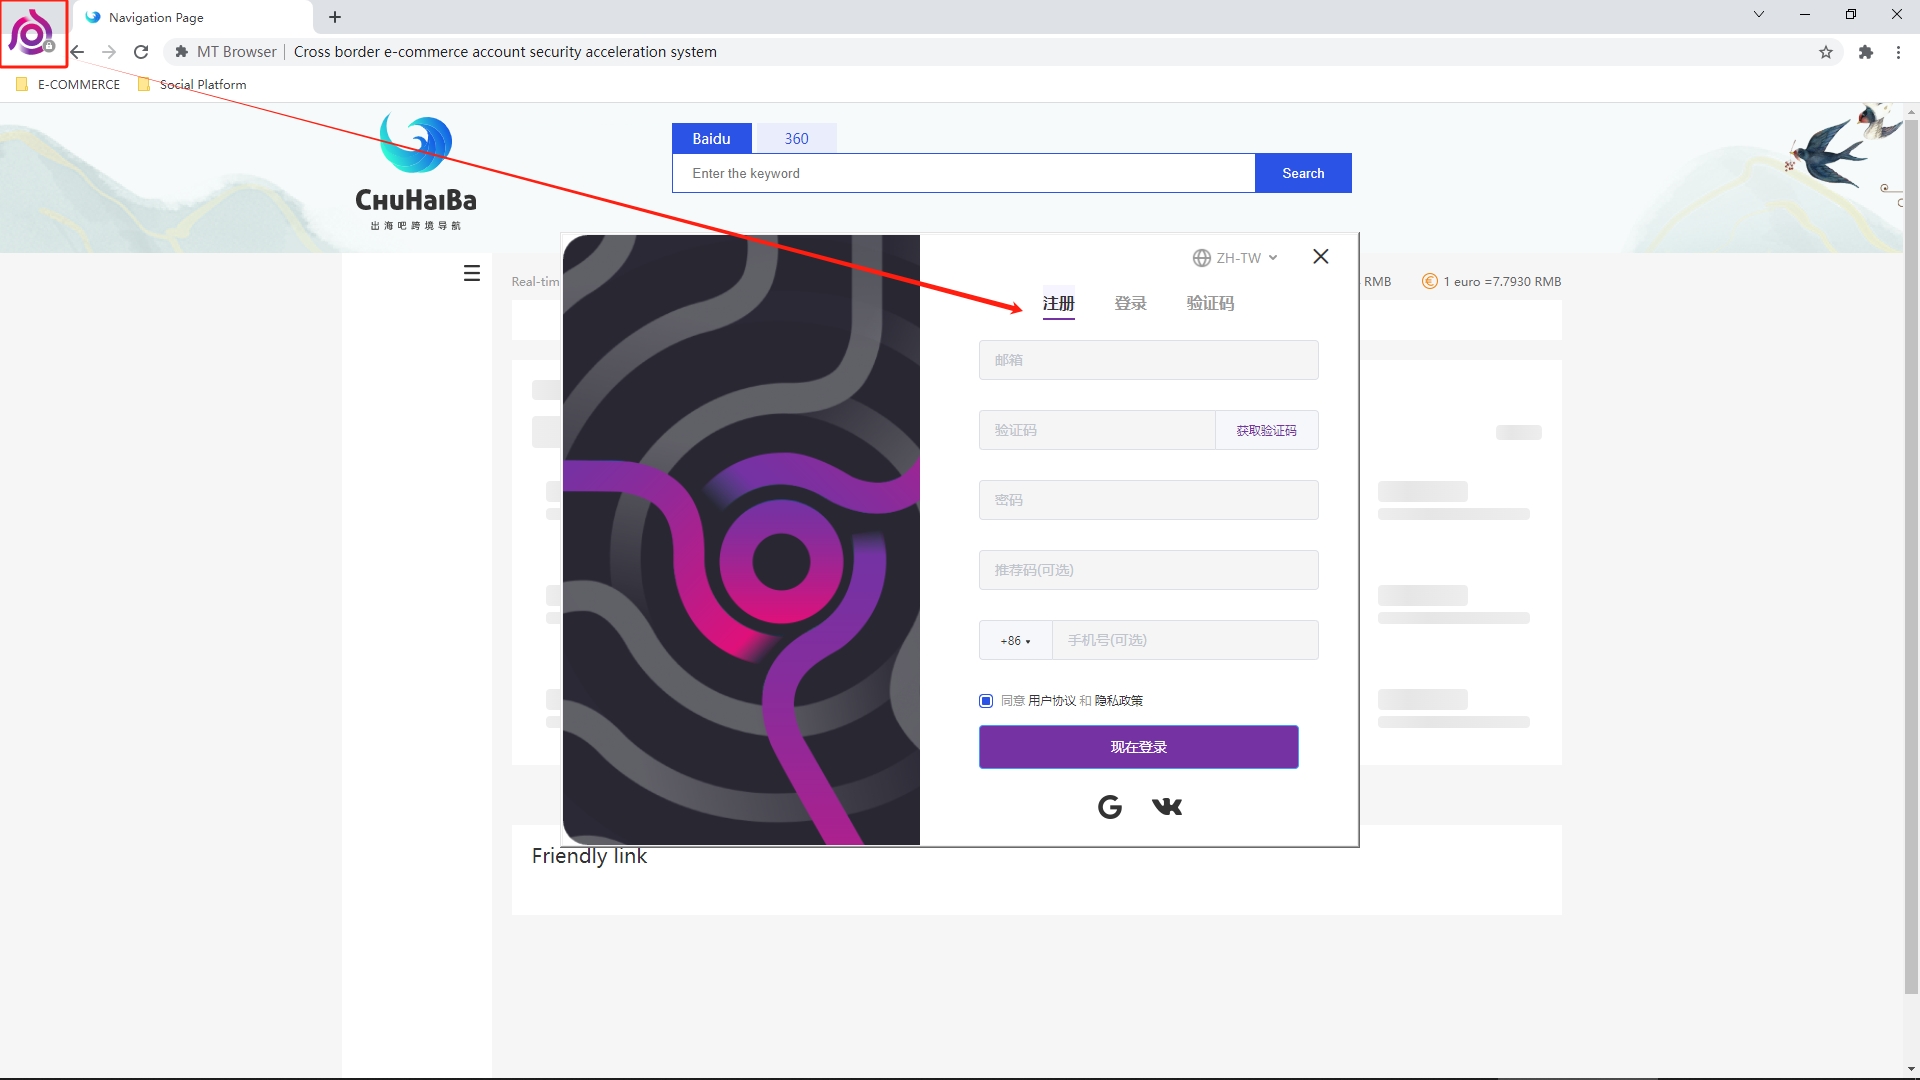Click the MT Browser logo icon

click(x=32, y=33)
